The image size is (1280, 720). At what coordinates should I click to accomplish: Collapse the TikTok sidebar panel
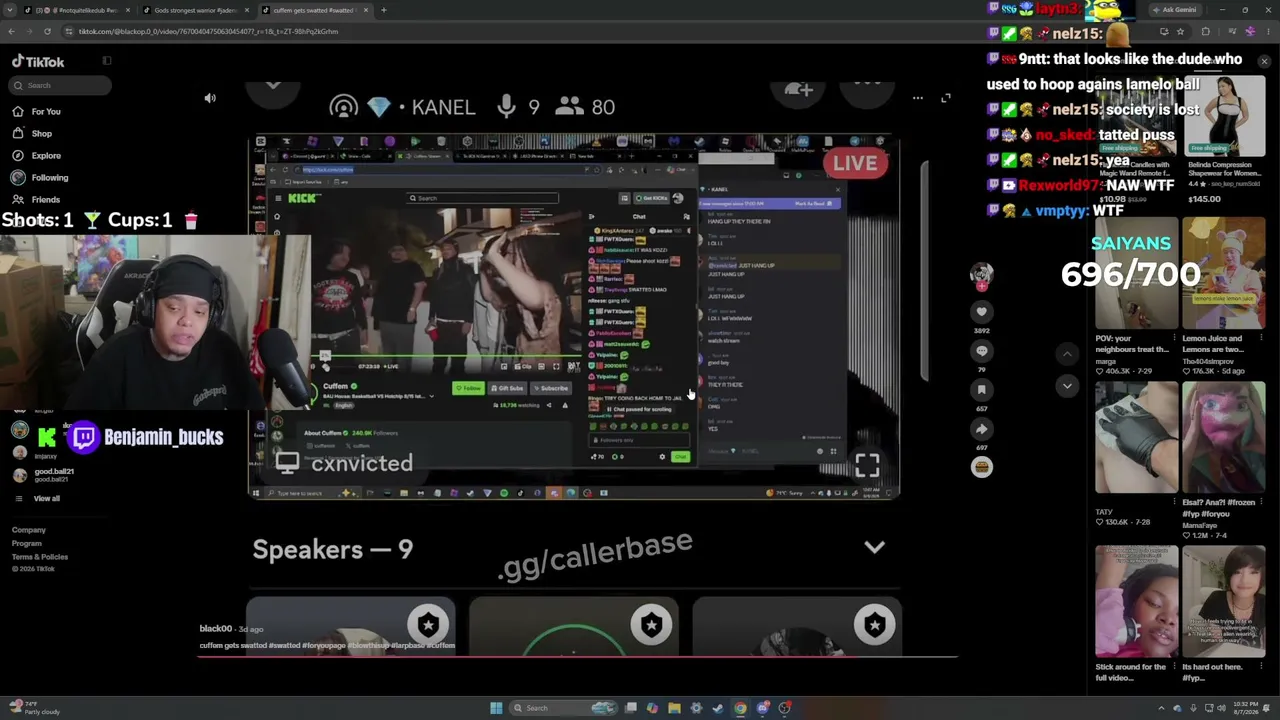pos(107,61)
